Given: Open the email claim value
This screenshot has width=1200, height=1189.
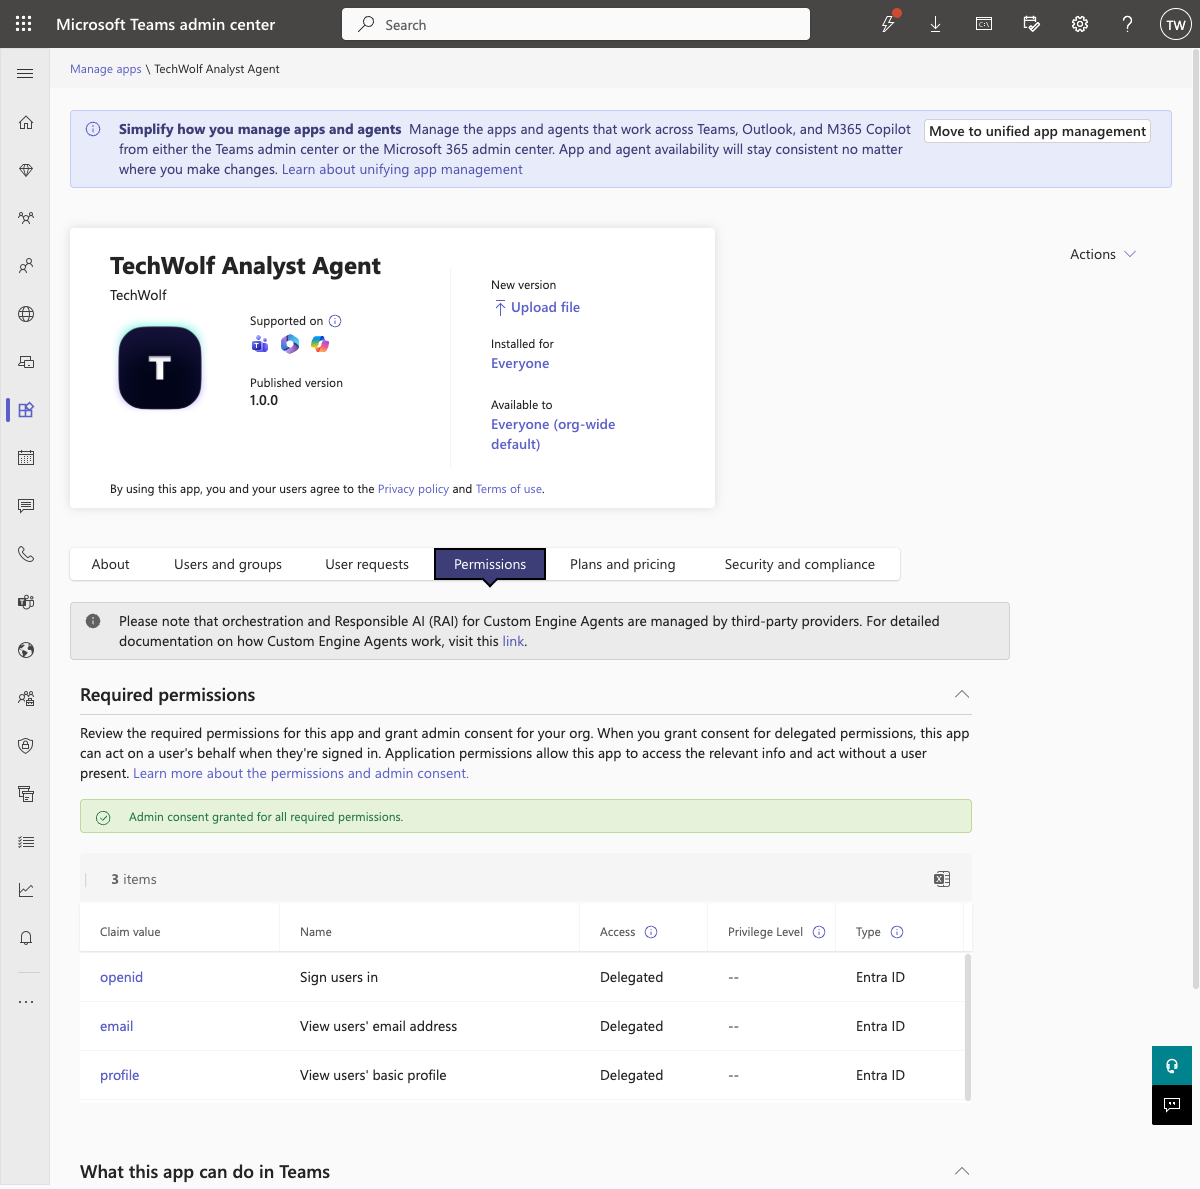Looking at the screenshot, I should click(x=116, y=1026).
